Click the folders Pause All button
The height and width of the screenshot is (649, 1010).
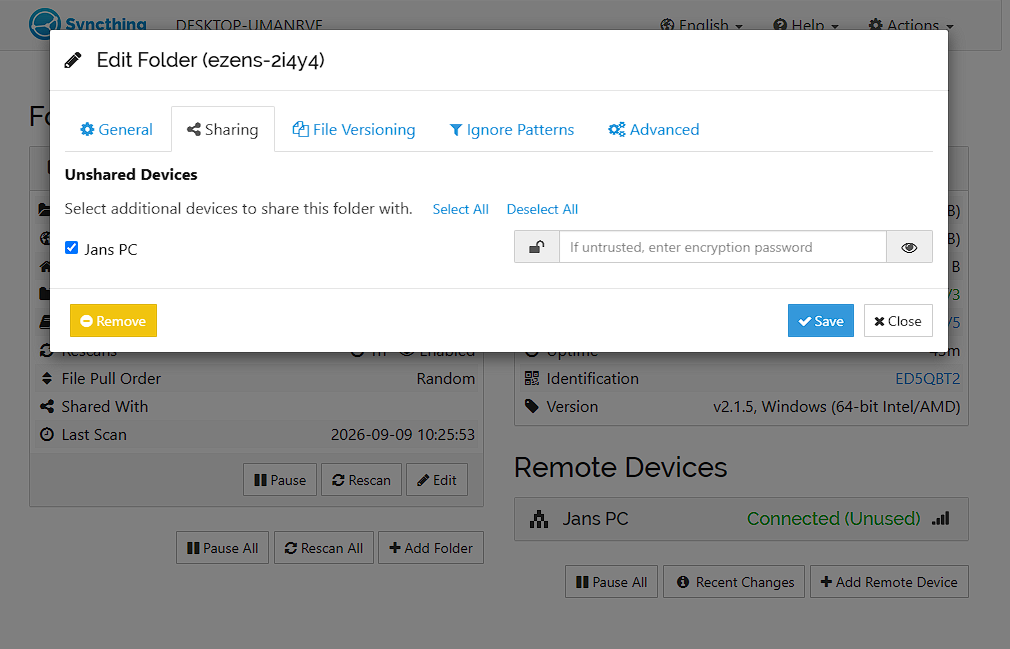[222, 548]
